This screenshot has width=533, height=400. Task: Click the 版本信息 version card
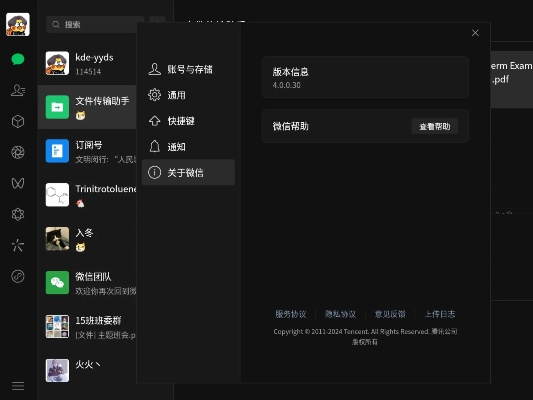(365, 77)
